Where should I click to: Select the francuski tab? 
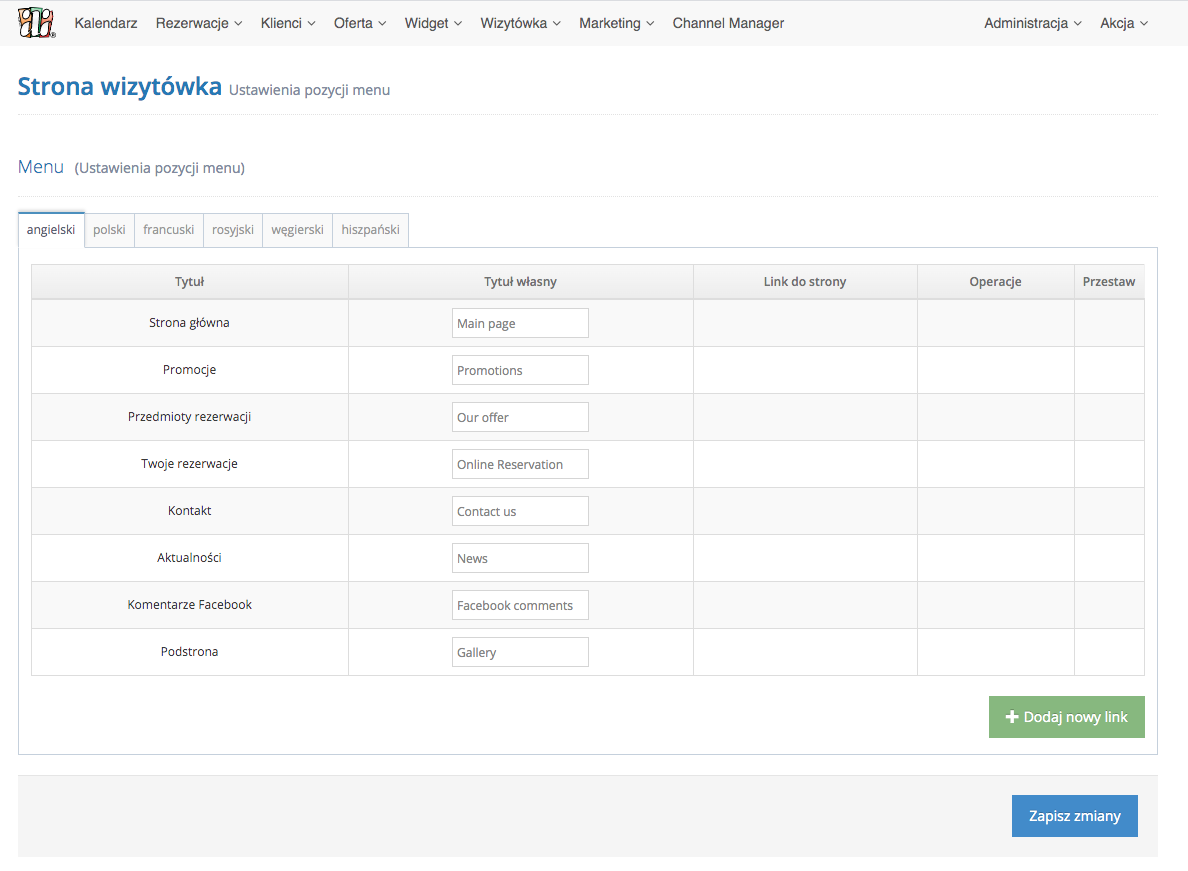(x=168, y=230)
